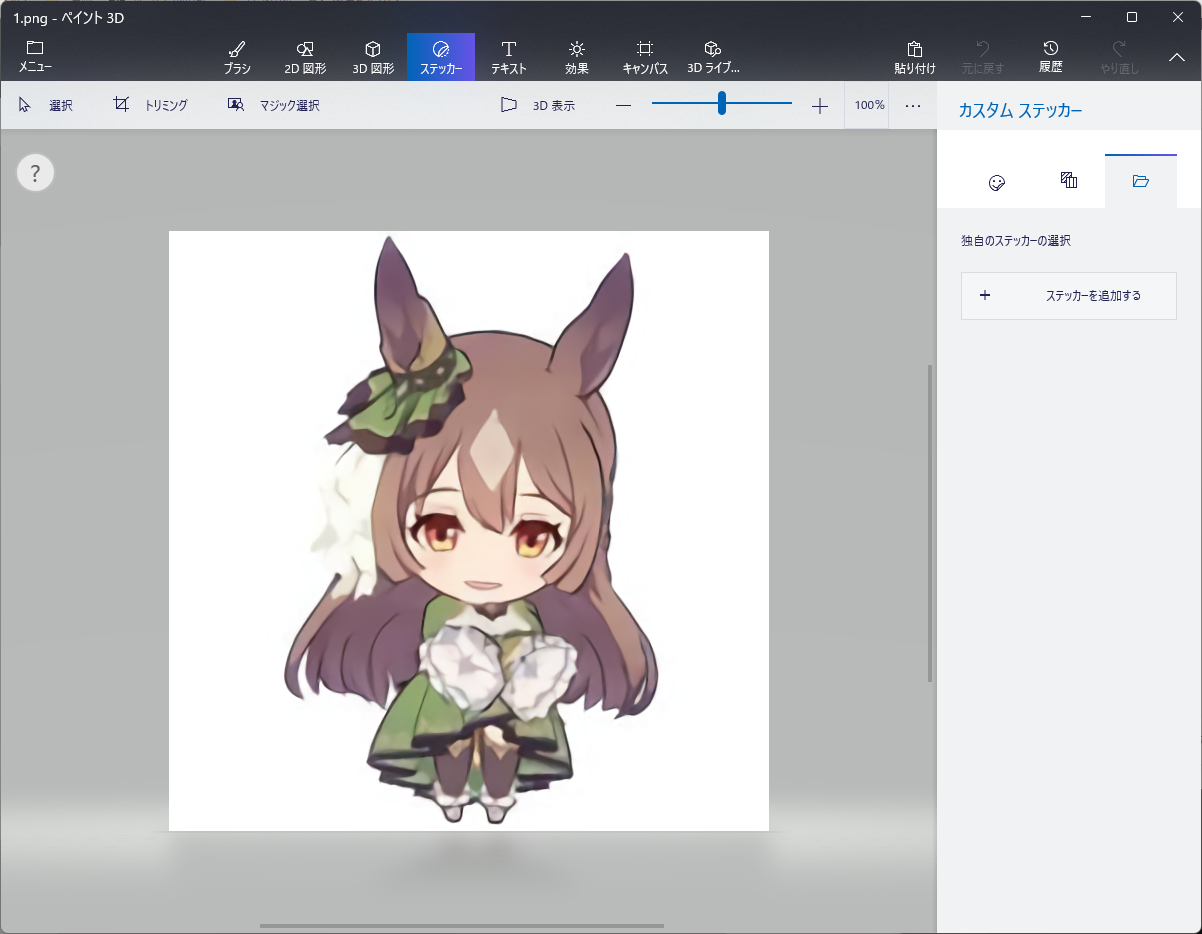Open the 3D Library (3D ライブ...)

(x=713, y=57)
